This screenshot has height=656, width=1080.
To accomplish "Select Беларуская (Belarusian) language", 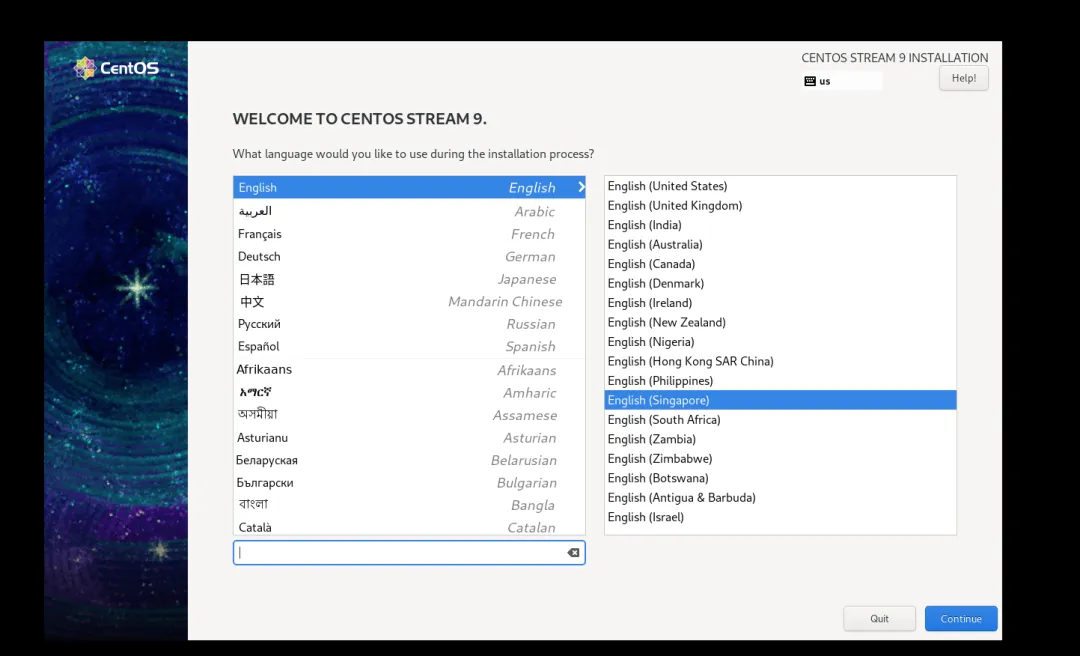I will [409, 460].
